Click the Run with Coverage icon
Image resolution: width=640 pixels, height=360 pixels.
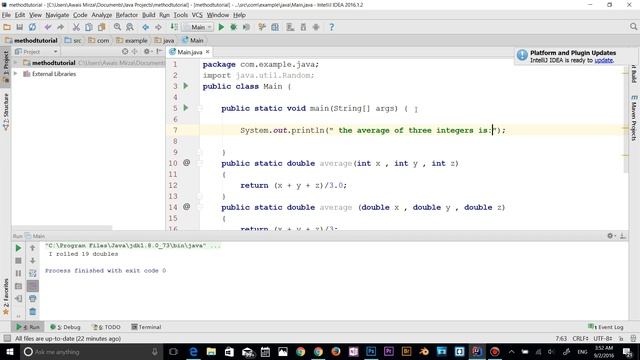246,27
